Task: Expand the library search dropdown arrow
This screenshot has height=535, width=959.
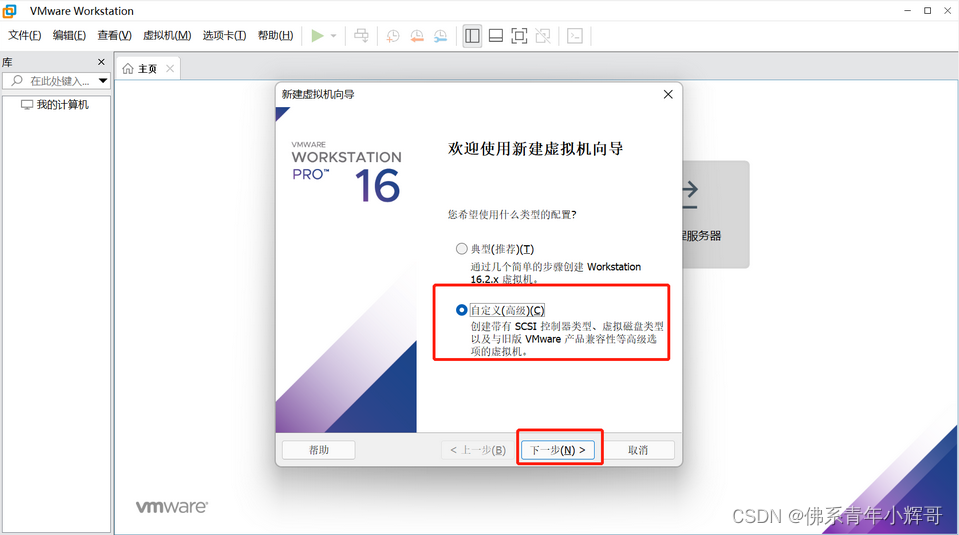Action: [103, 81]
